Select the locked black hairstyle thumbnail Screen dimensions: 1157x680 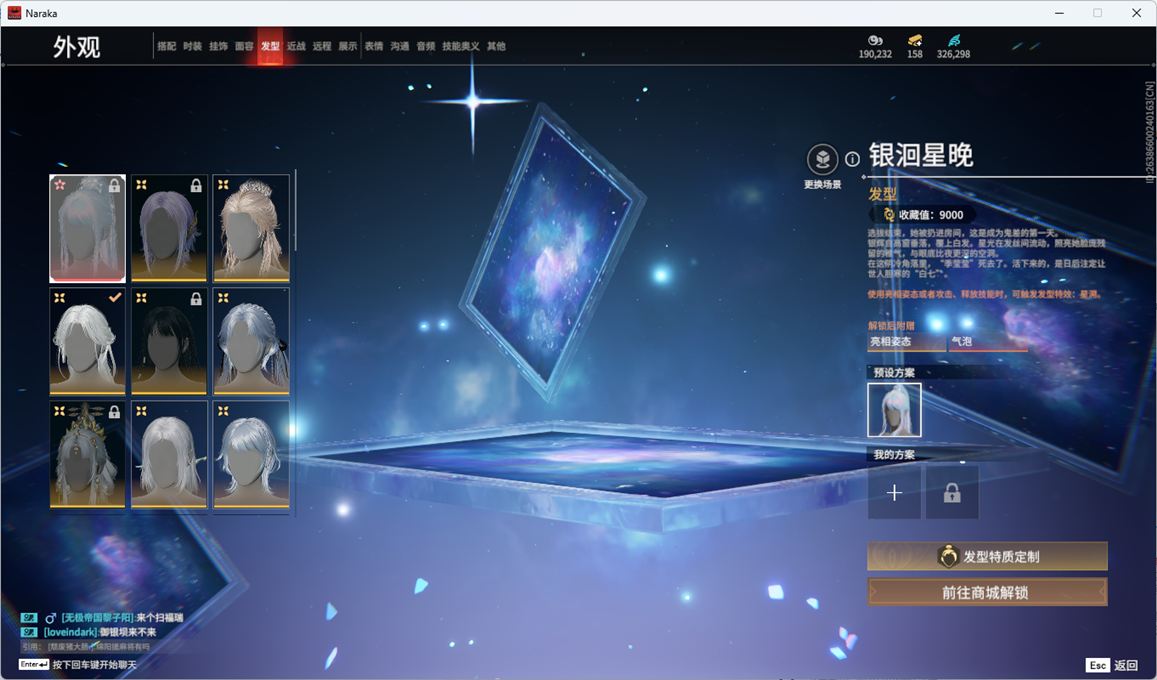169,341
